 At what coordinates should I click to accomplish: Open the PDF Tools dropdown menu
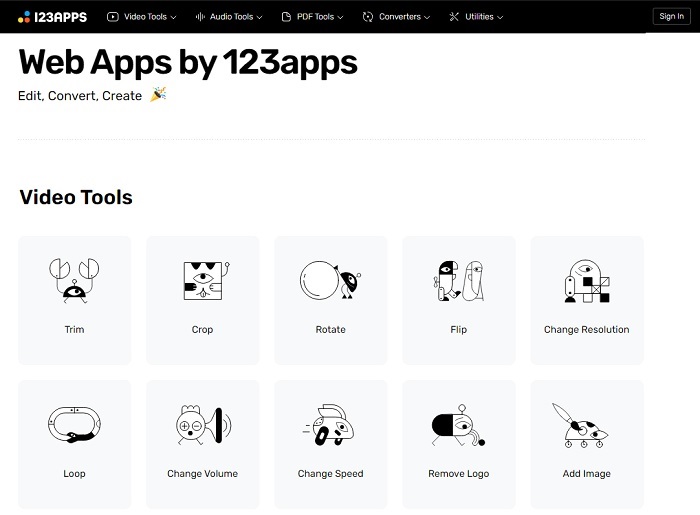[x=314, y=17]
